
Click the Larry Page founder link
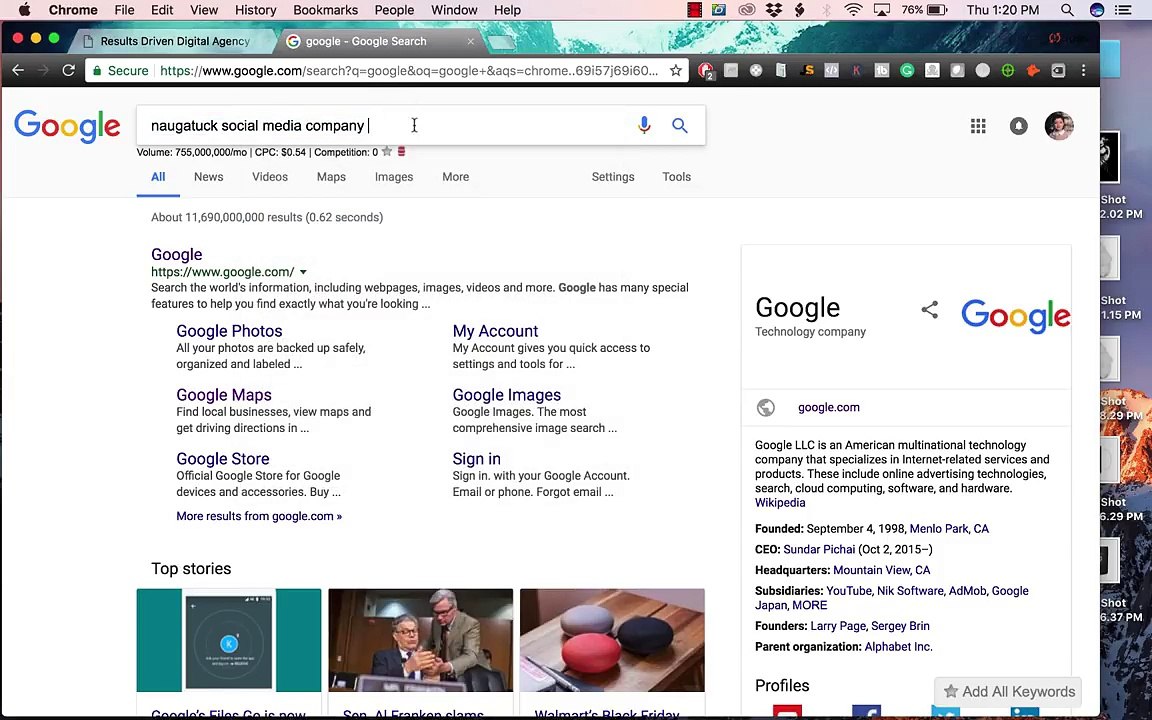[x=838, y=626]
